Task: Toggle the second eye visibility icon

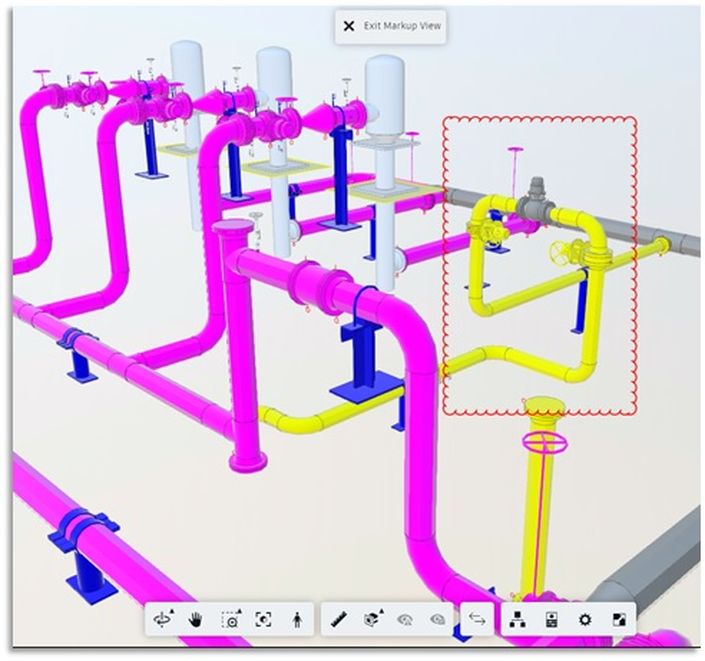Action: pos(437,620)
